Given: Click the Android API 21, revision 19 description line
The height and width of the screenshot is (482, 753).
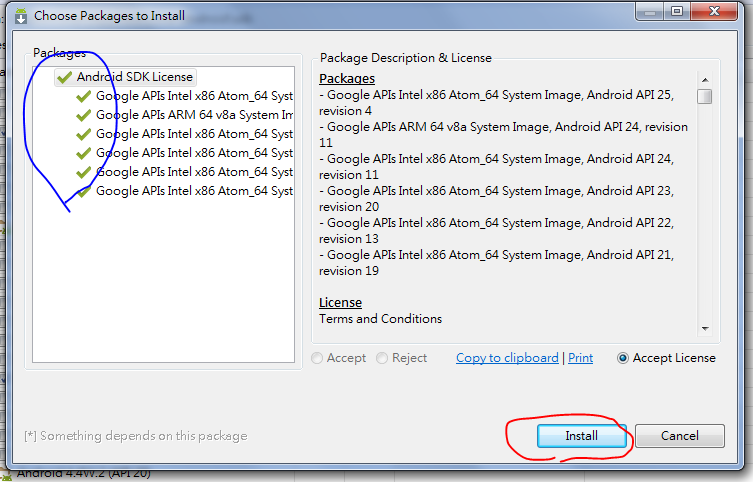Looking at the screenshot, I should 497,263.
